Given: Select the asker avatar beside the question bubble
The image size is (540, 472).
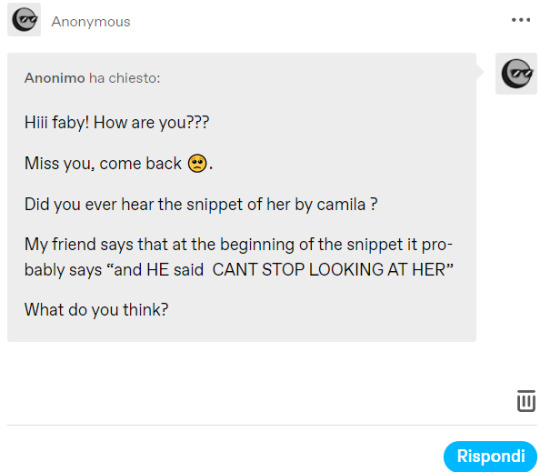Looking at the screenshot, I should [516, 74].
